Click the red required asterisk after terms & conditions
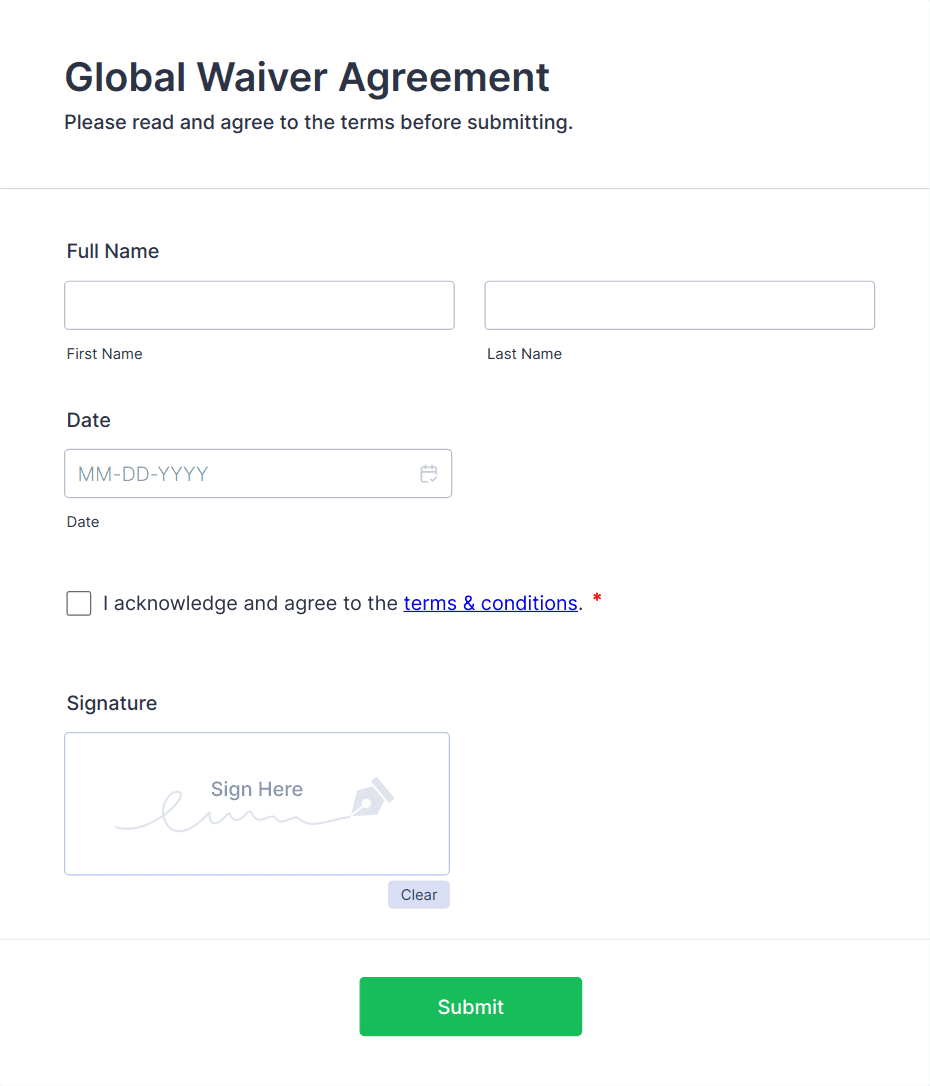This screenshot has width=930, height=1086. tap(596, 598)
